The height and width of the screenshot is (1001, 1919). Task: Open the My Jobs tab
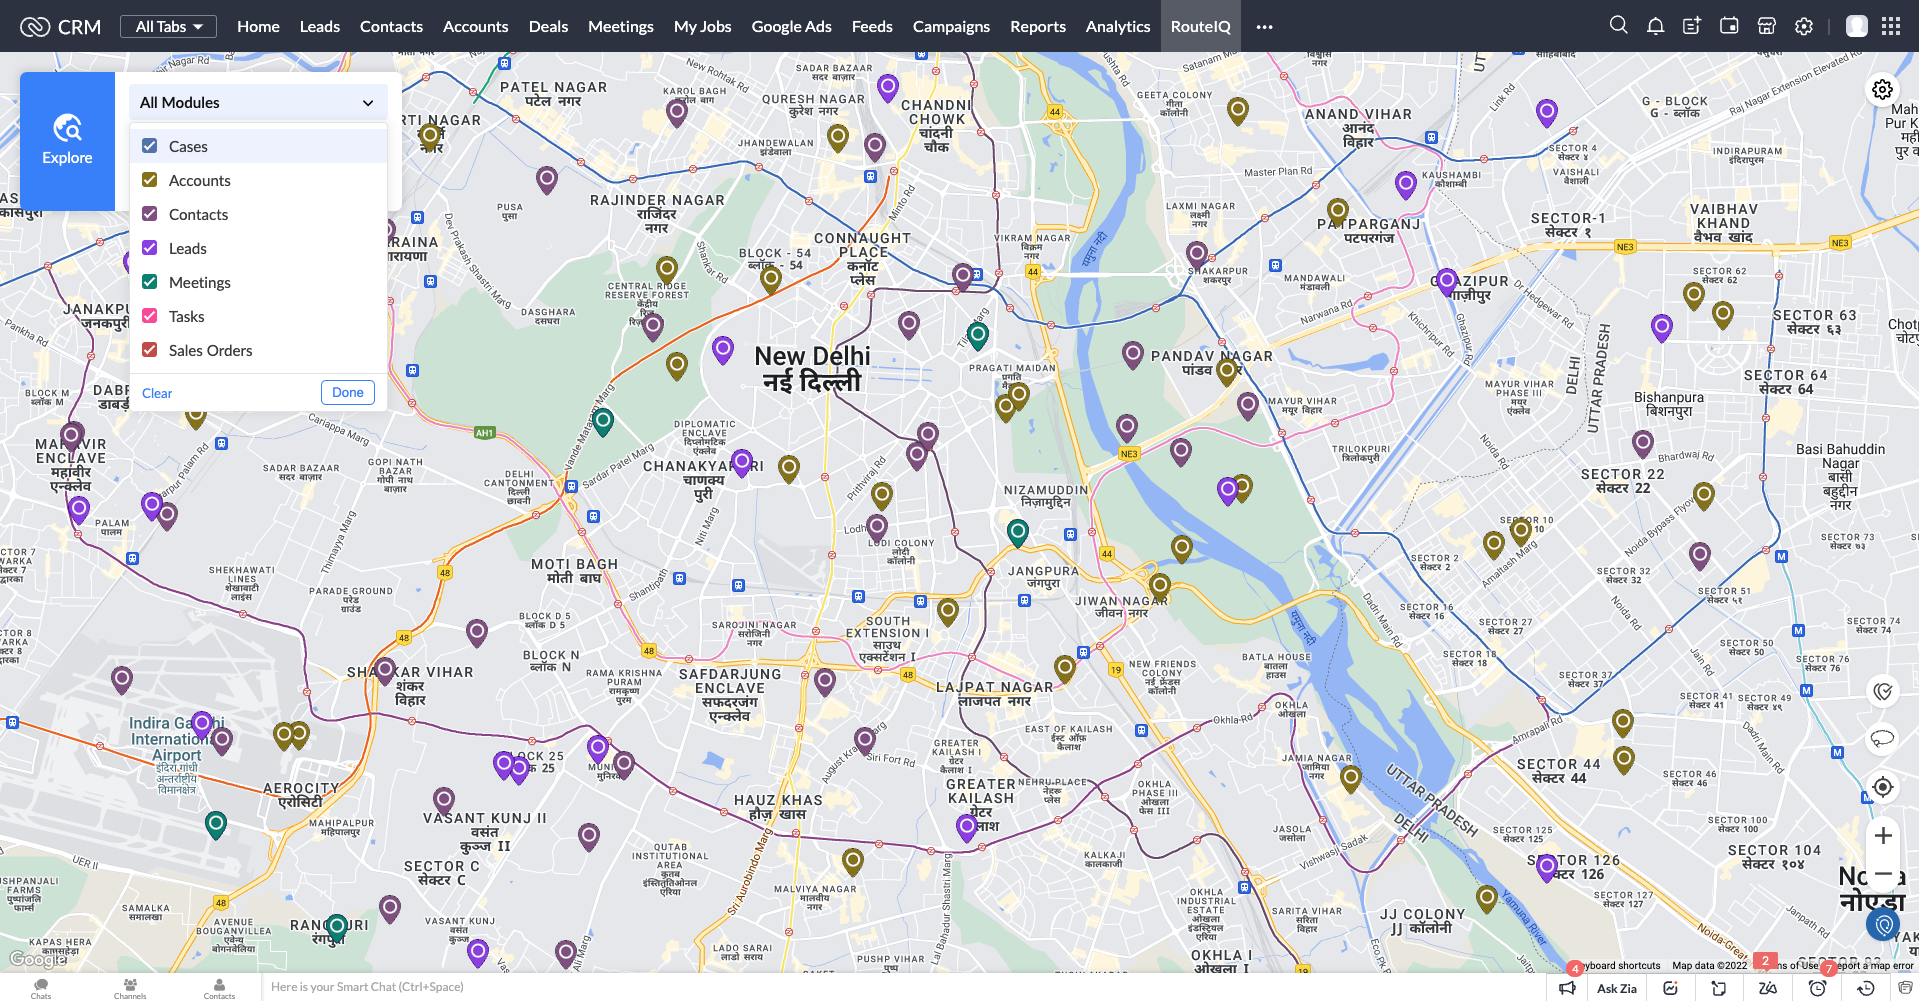pos(702,27)
